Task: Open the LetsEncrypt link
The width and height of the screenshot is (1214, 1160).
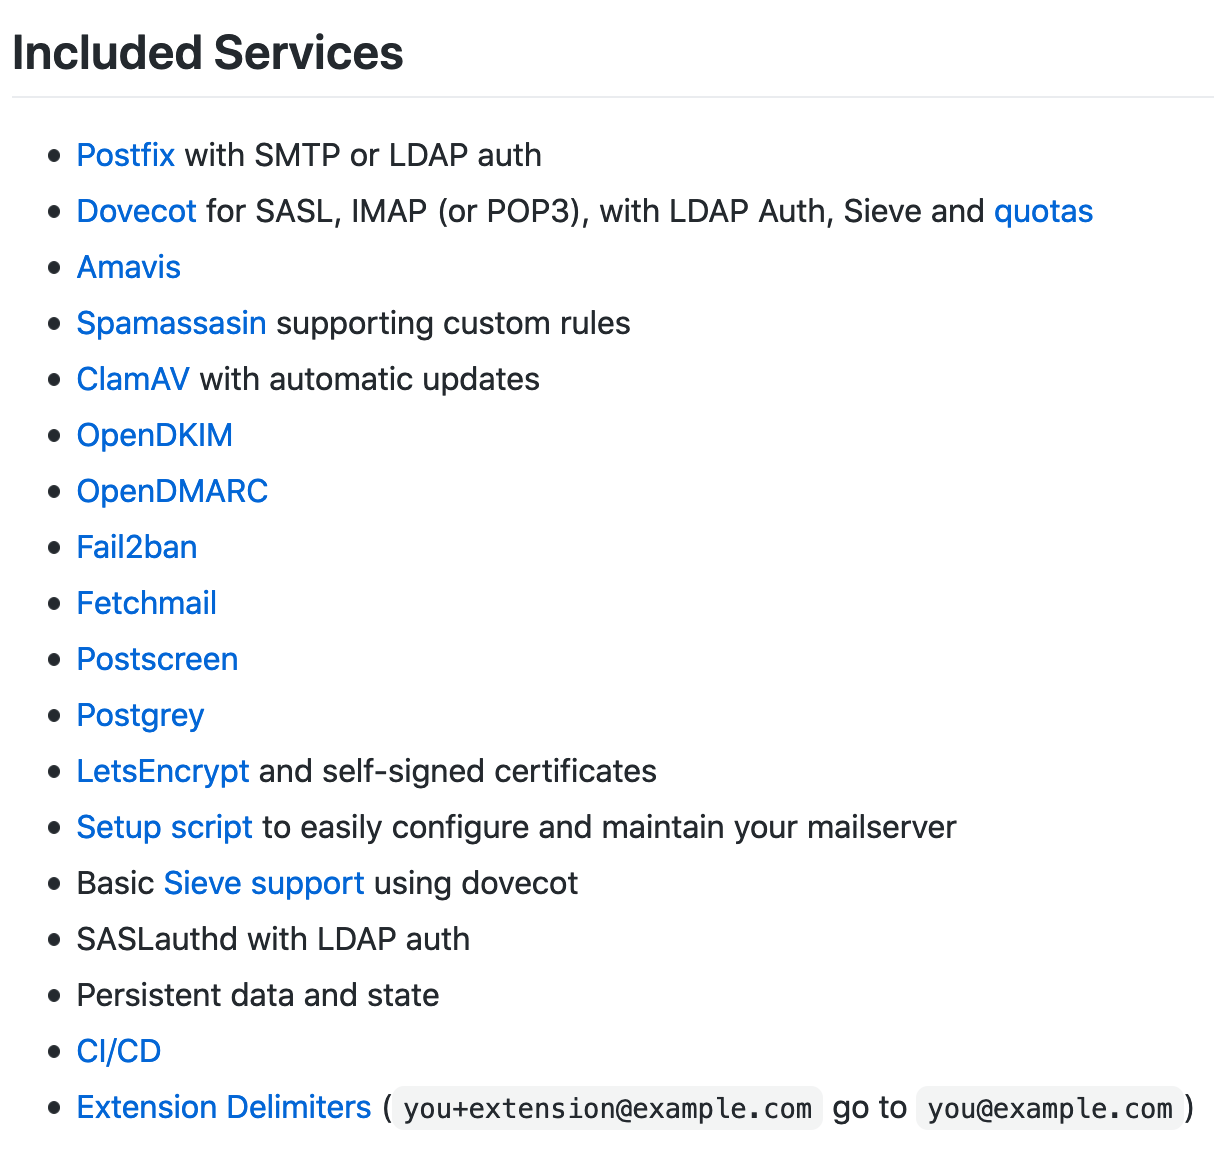Action: click(163, 771)
